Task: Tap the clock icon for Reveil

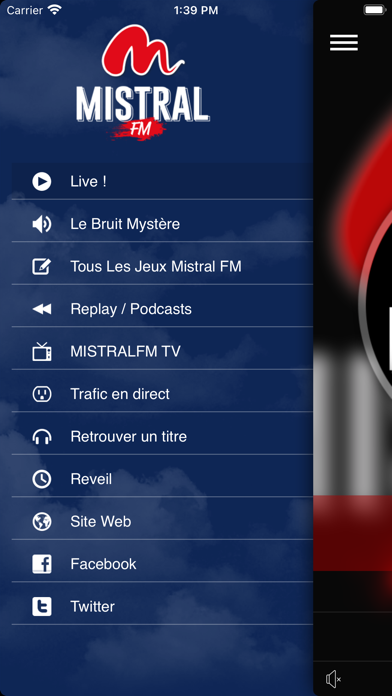Action: (x=42, y=479)
